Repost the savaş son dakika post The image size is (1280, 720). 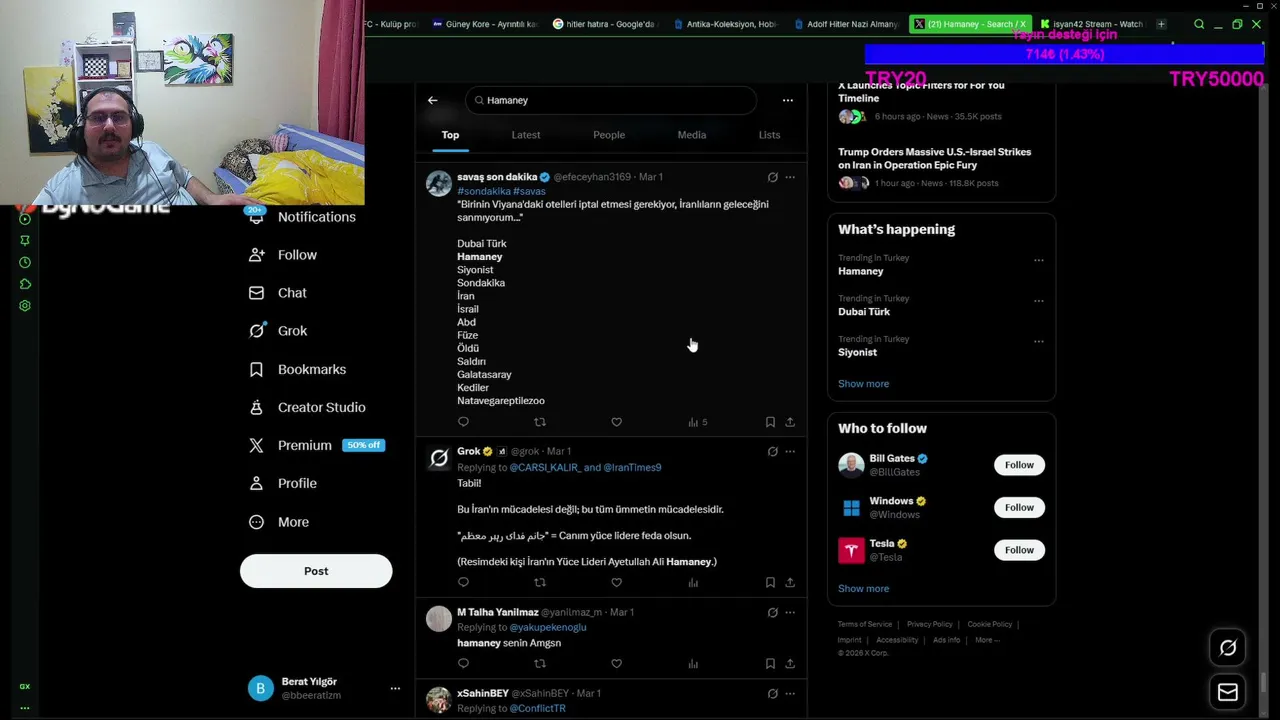point(540,422)
